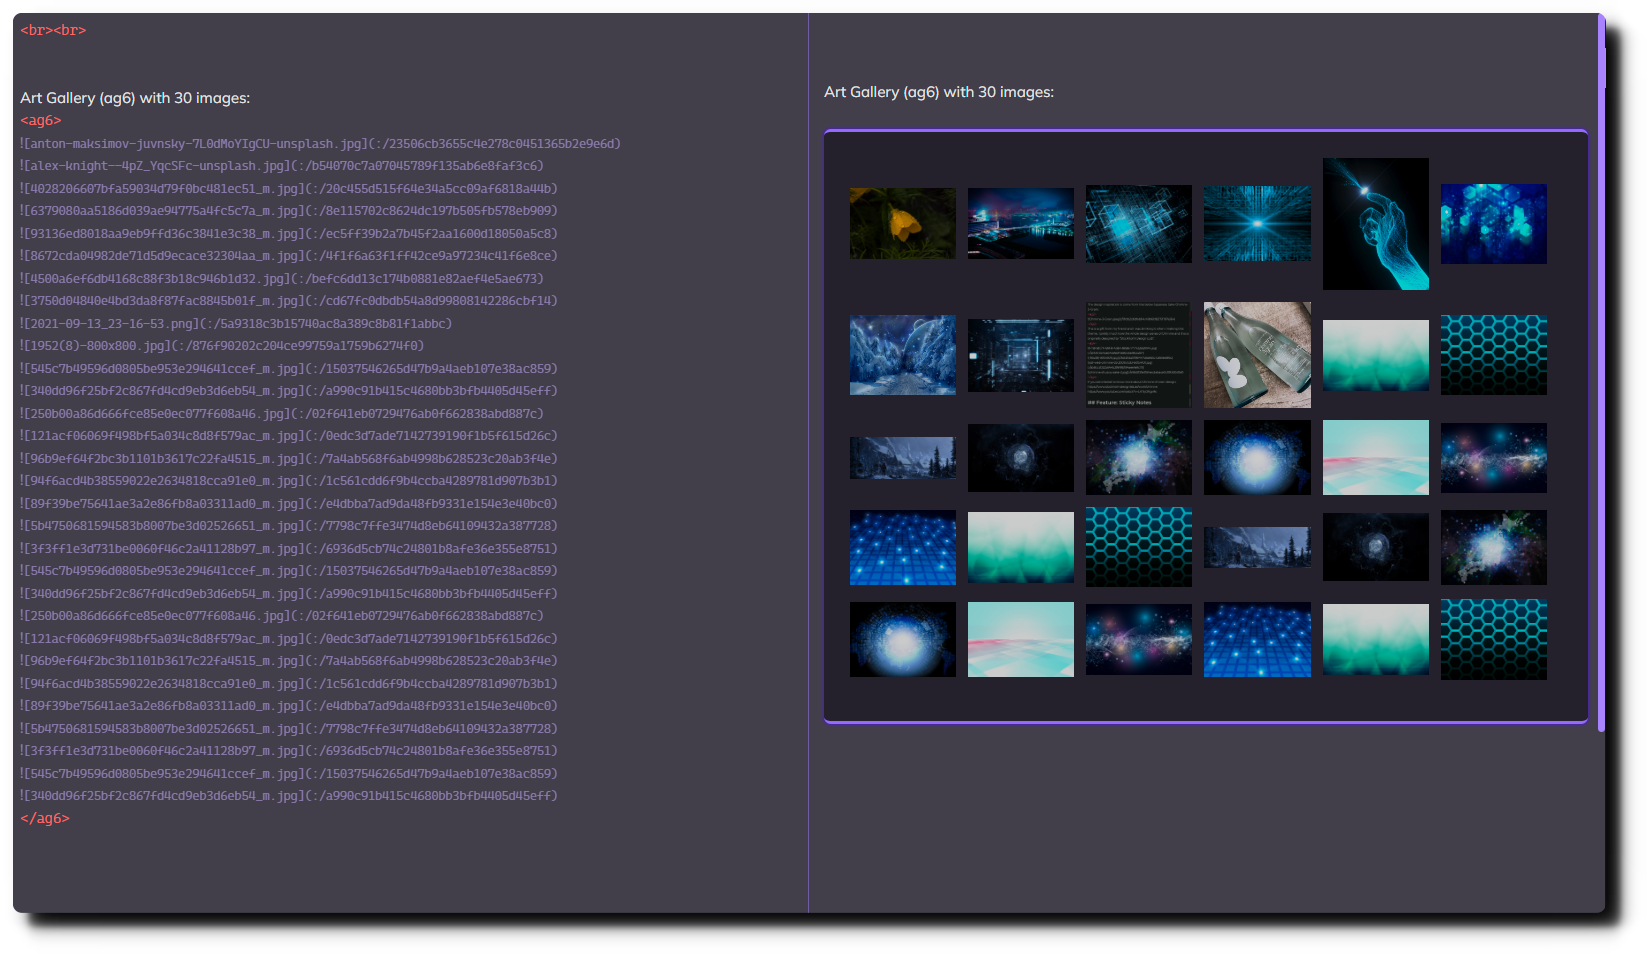Click the anton-maksimov-juvnsky image line in the editor
The width and height of the screenshot is (1647, 954).
pyautogui.click(x=320, y=144)
